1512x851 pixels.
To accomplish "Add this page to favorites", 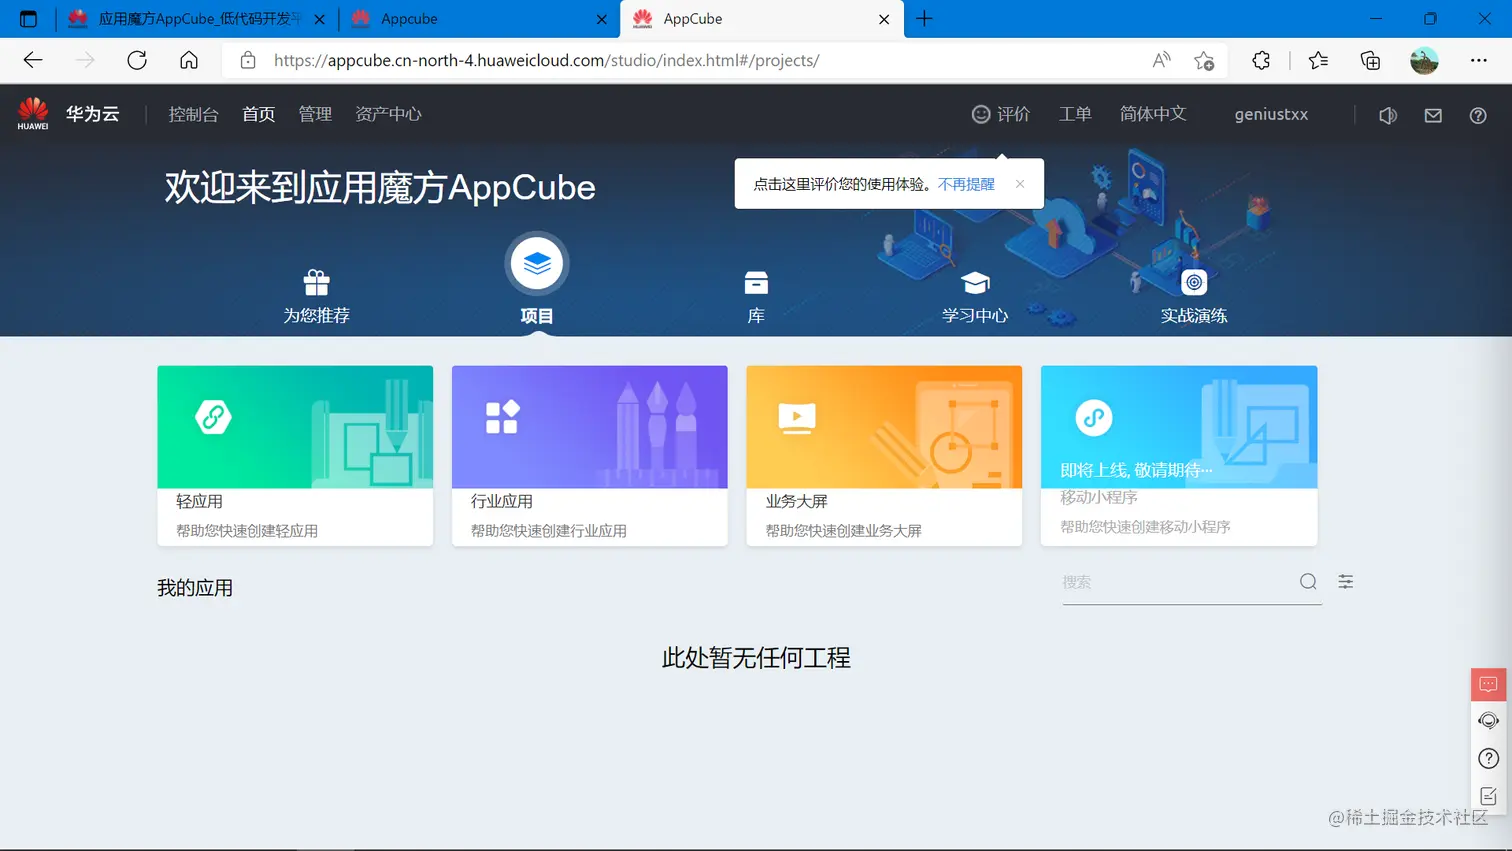I will point(1204,60).
